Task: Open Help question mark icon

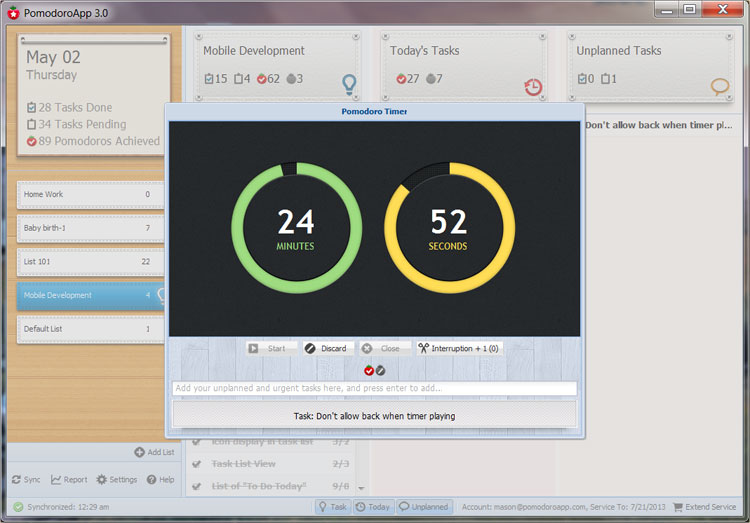Action: (x=152, y=479)
